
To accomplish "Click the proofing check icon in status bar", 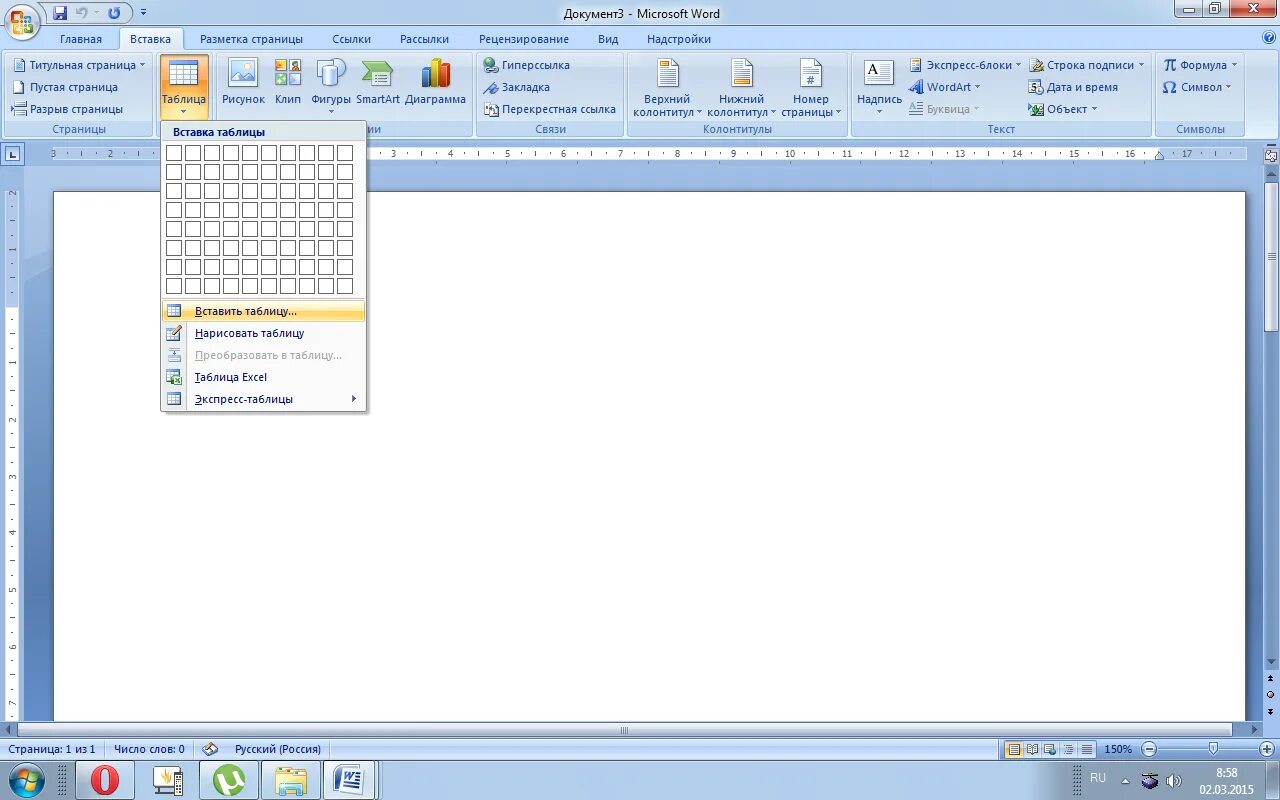I will [x=210, y=749].
